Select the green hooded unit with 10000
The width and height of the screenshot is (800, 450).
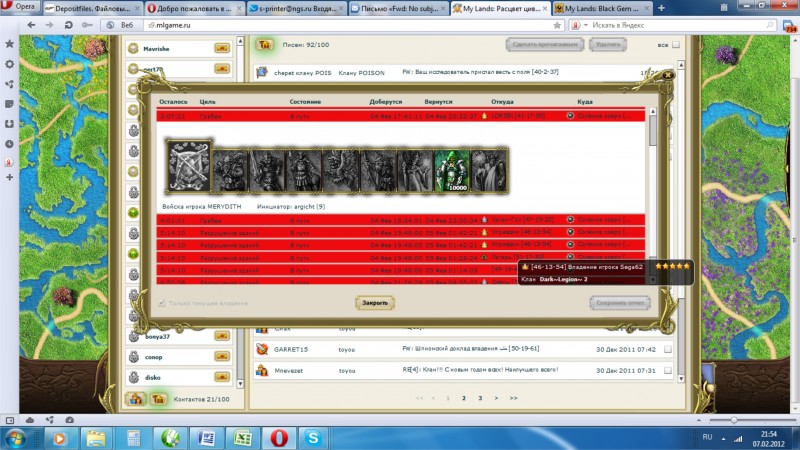click(x=453, y=170)
